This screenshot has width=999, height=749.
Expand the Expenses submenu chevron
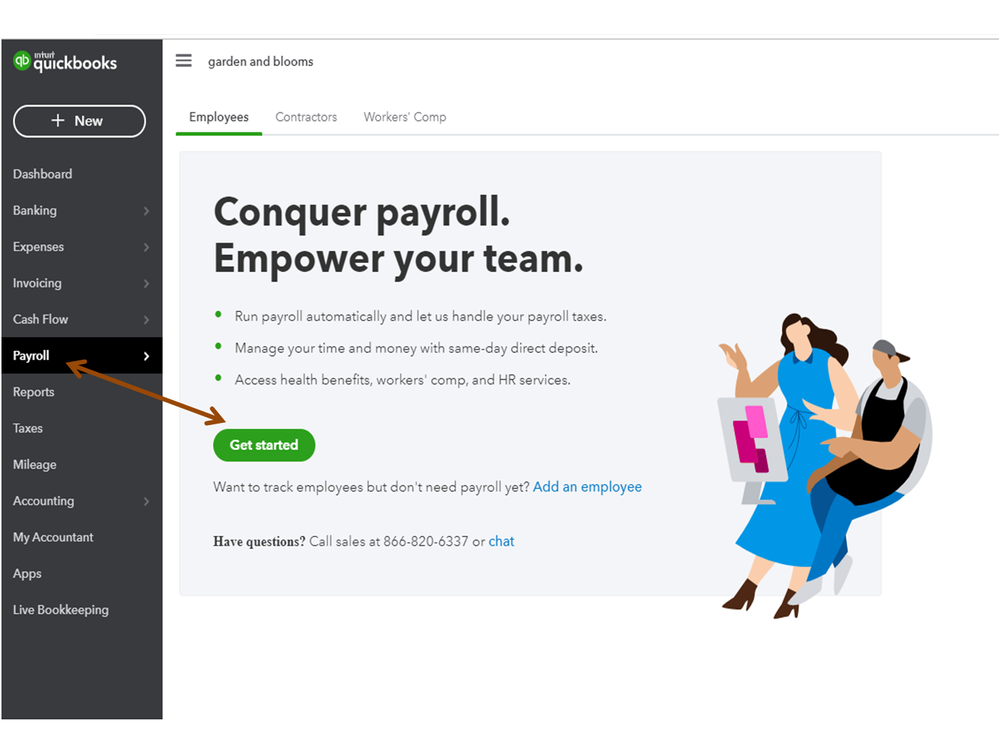point(147,247)
